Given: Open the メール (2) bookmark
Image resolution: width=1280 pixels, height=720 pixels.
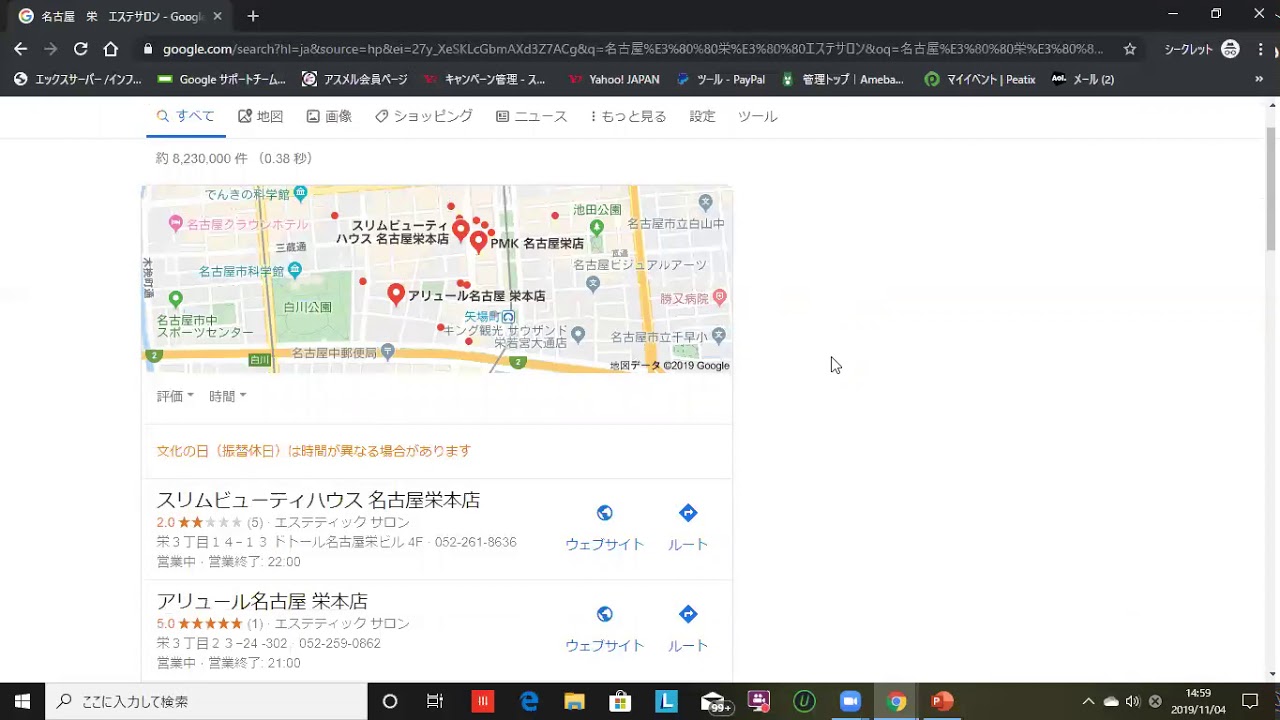Looking at the screenshot, I should [x=1083, y=79].
